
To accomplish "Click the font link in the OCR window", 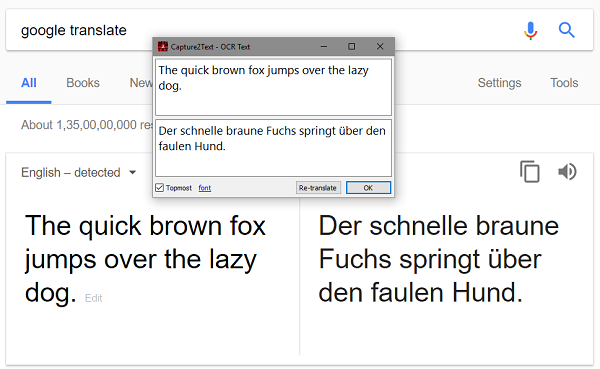I will (x=205, y=188).
